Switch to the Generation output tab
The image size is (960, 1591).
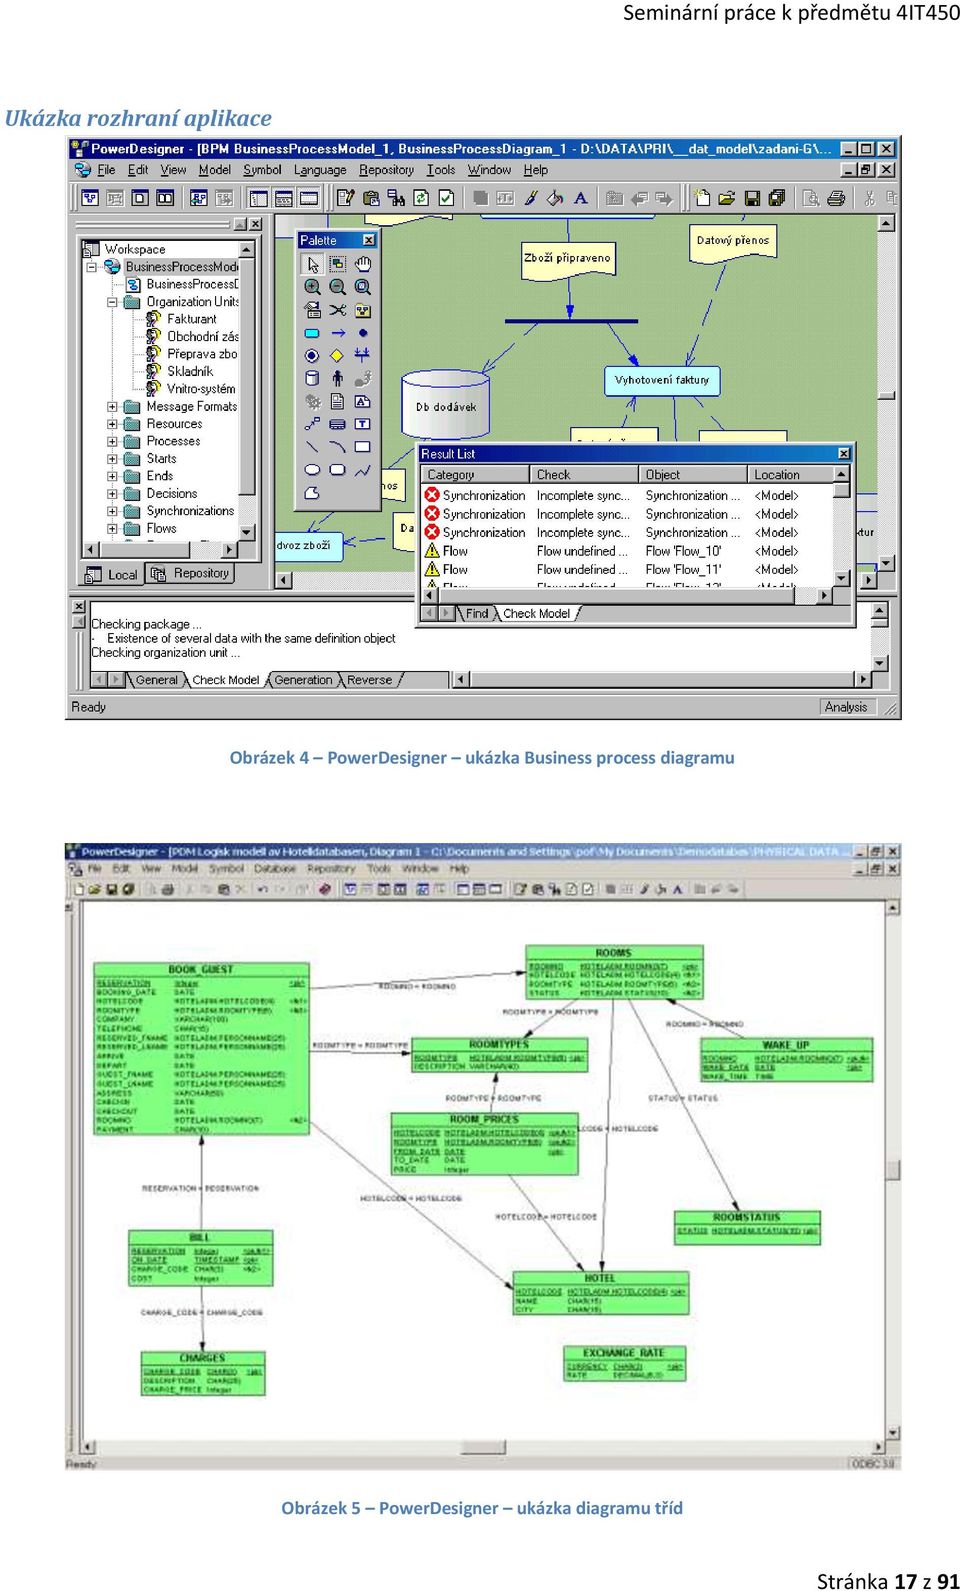(x=303, y=680)
